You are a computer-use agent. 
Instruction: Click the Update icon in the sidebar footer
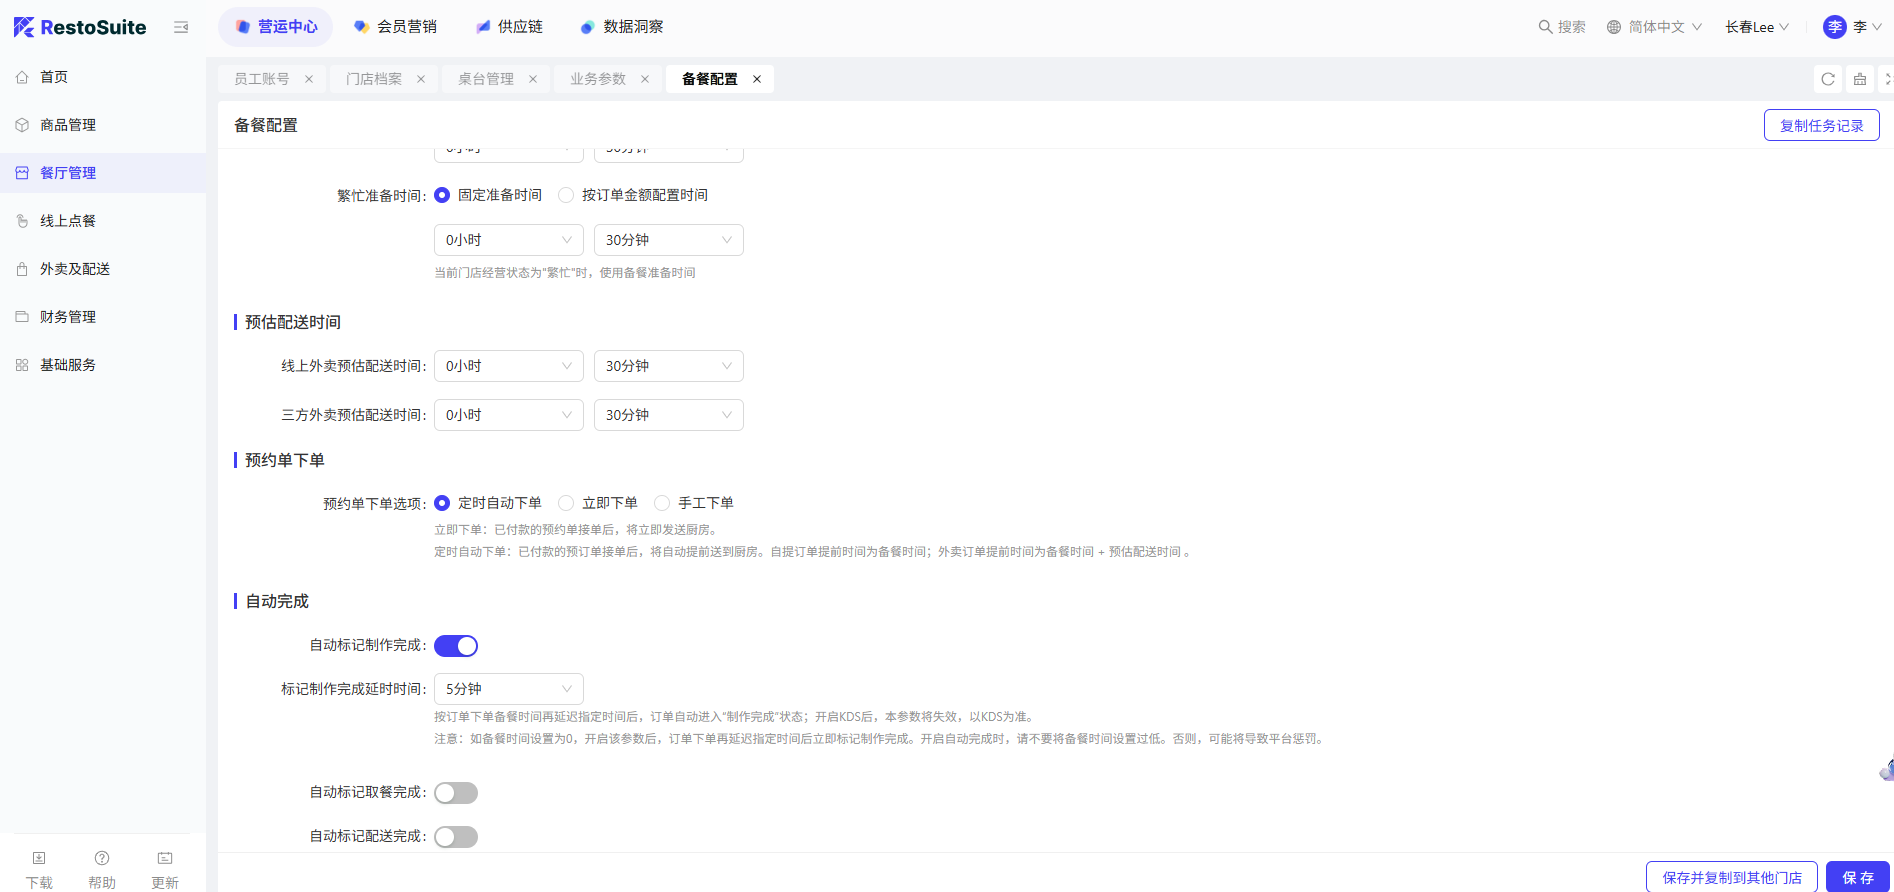tap(165, 859)
